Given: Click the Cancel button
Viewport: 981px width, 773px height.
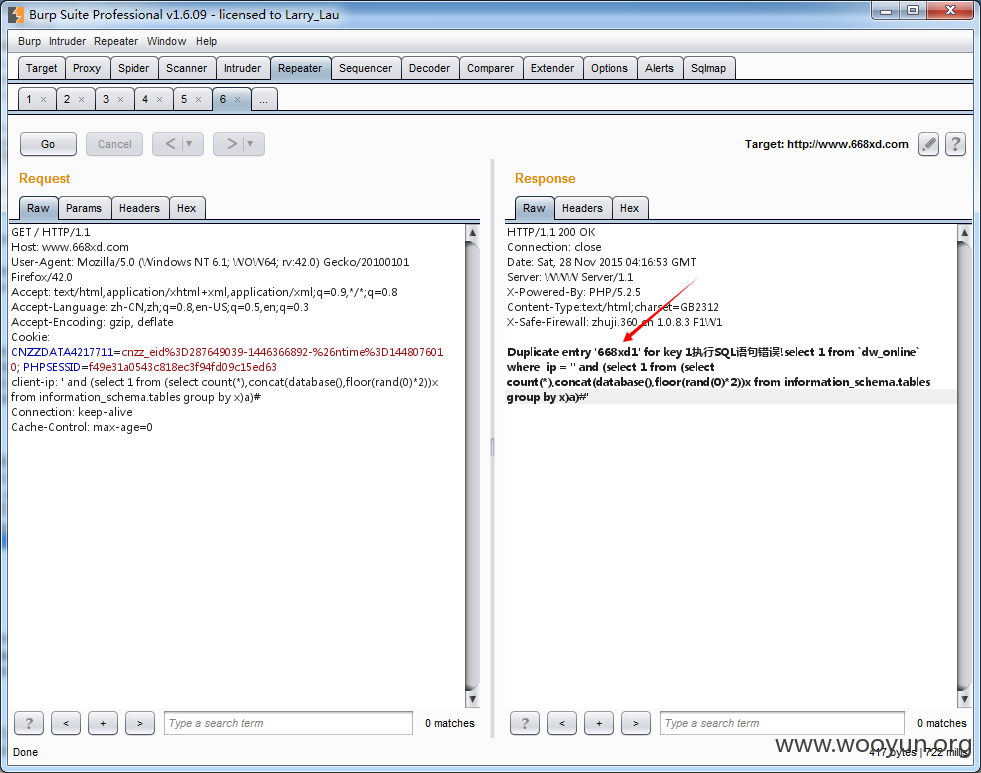Looking at the screenshot, I should click(114, 144).
